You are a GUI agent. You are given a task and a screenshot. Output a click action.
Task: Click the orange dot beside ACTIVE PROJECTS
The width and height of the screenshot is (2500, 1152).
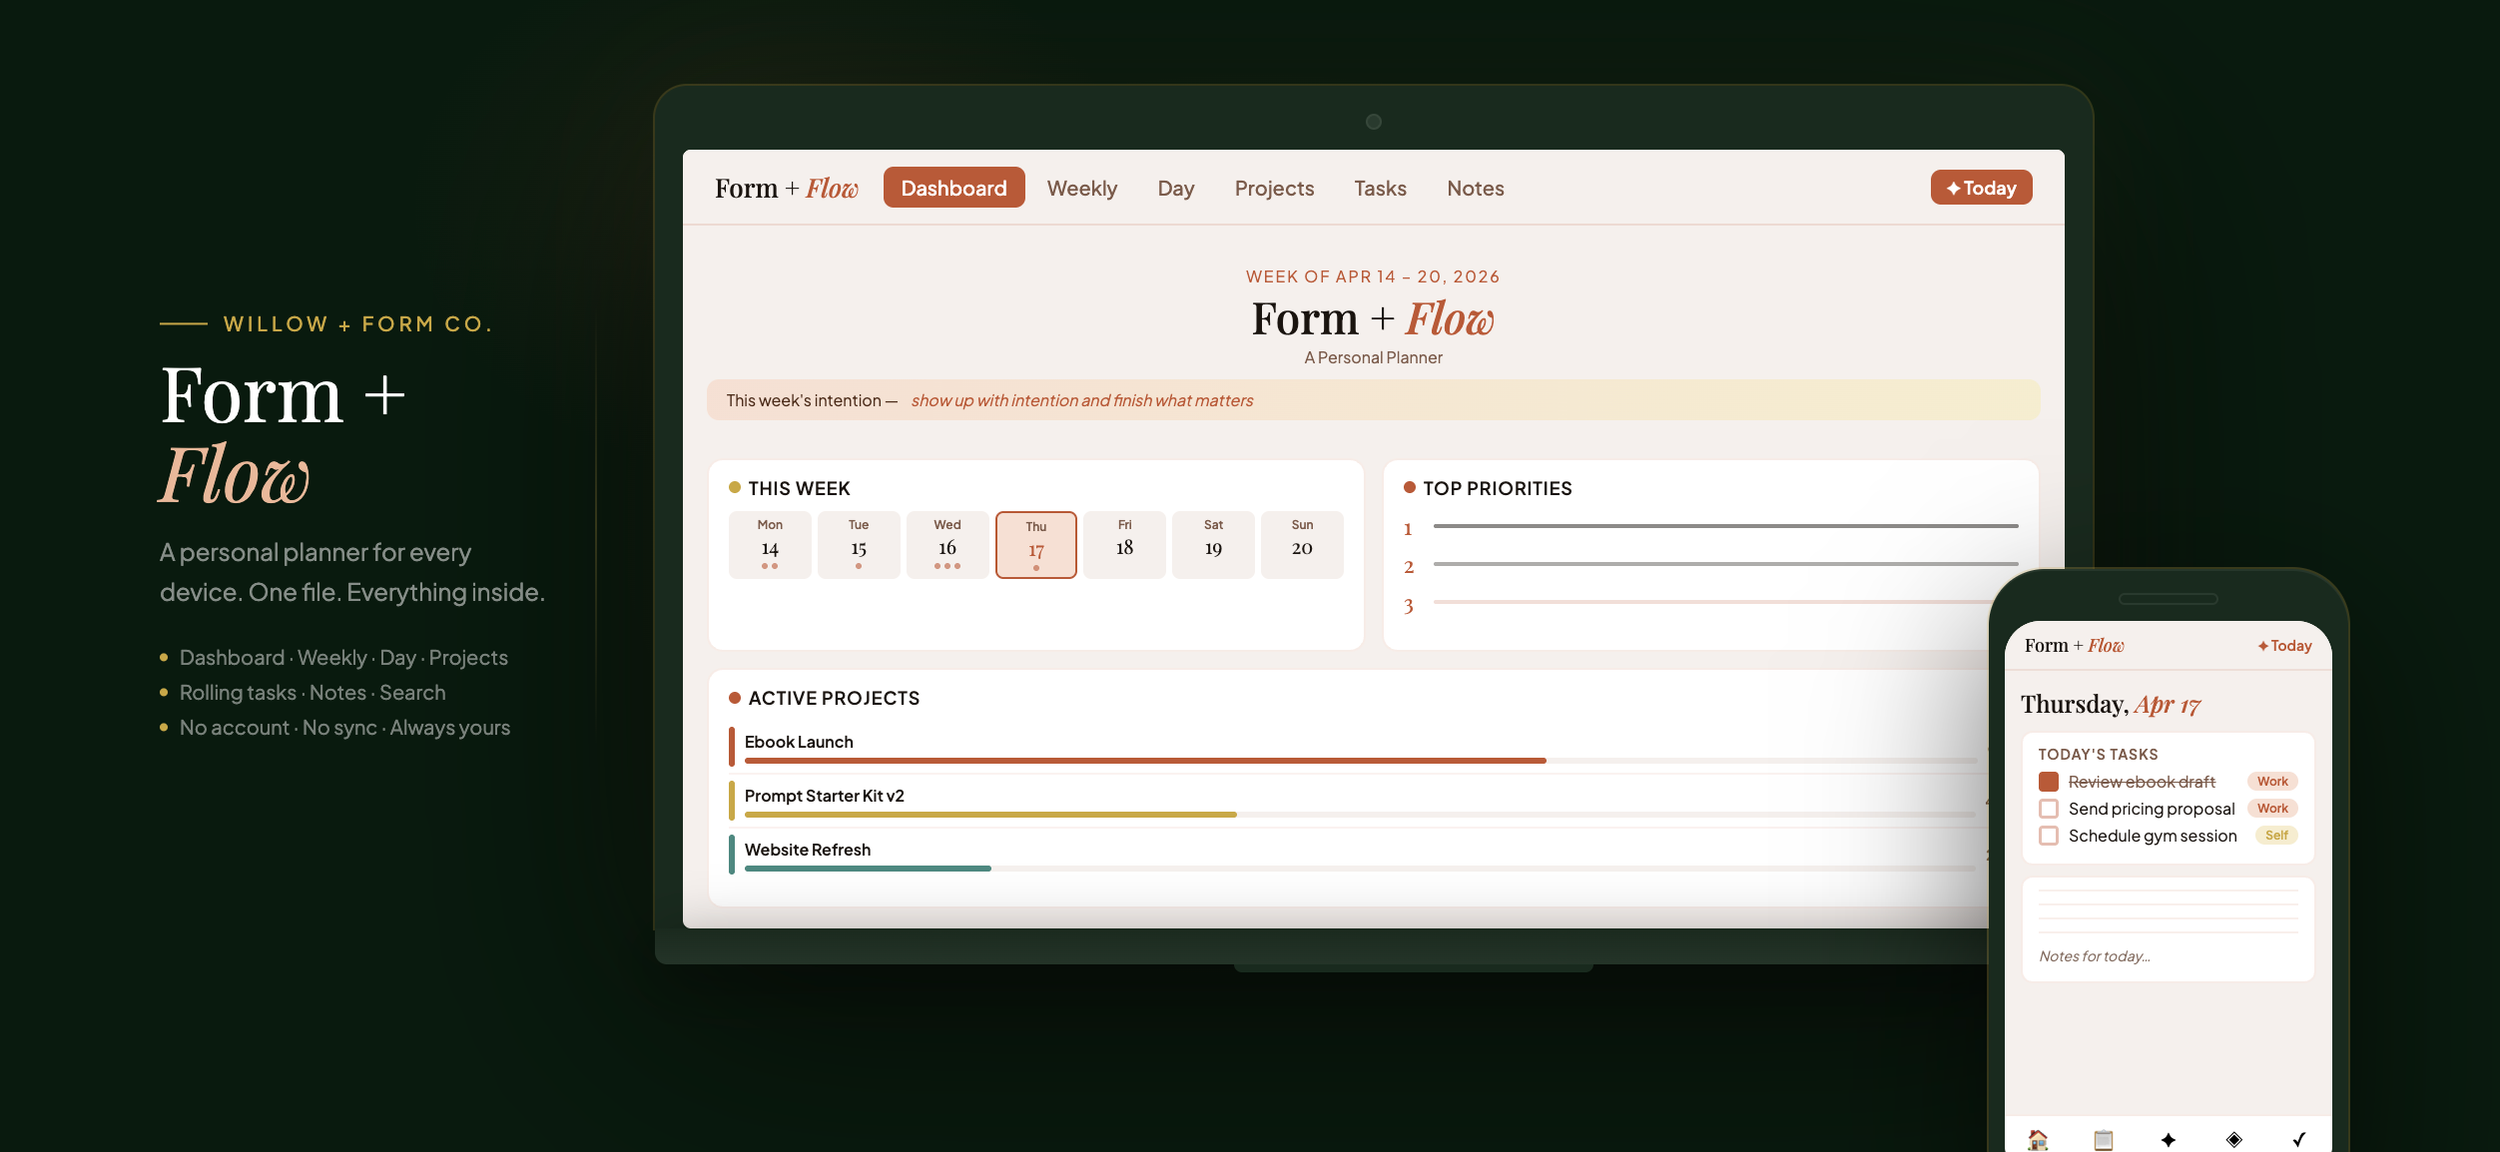tap(733, 697)
